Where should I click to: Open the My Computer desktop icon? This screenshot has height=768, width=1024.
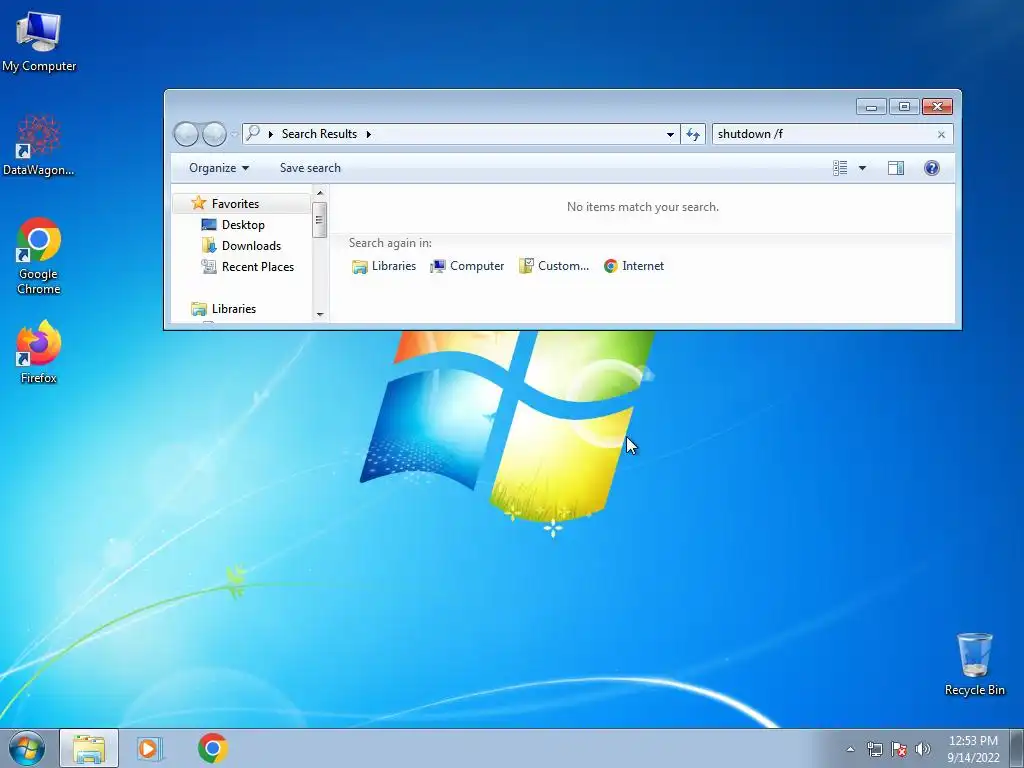pos(39,40)
